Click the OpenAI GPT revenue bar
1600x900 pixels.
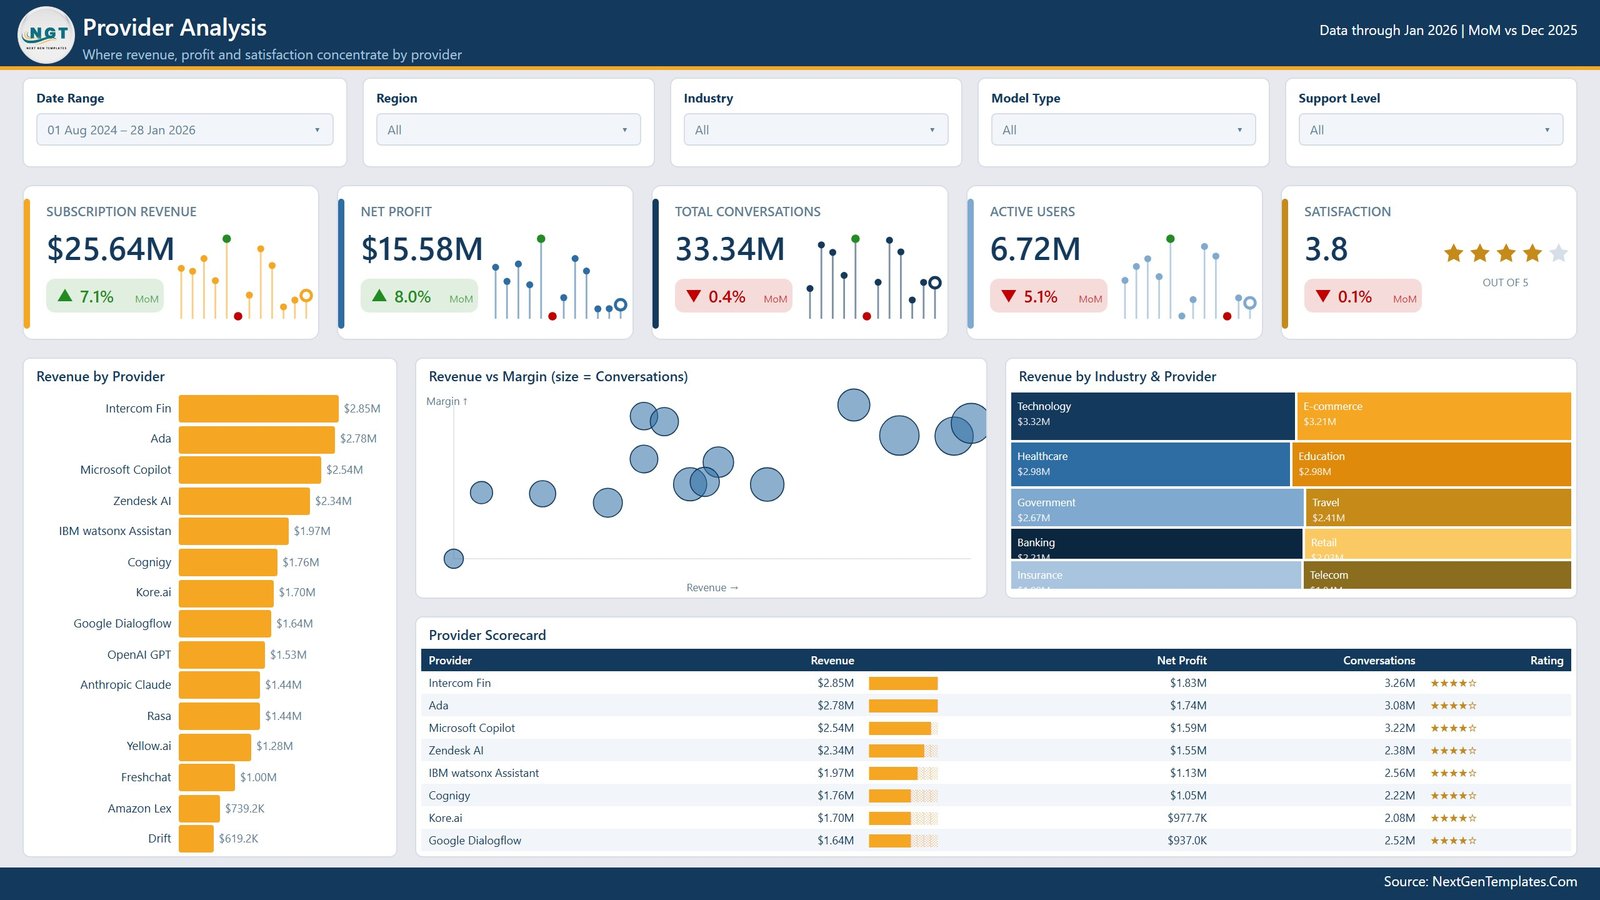click(222, 655)
